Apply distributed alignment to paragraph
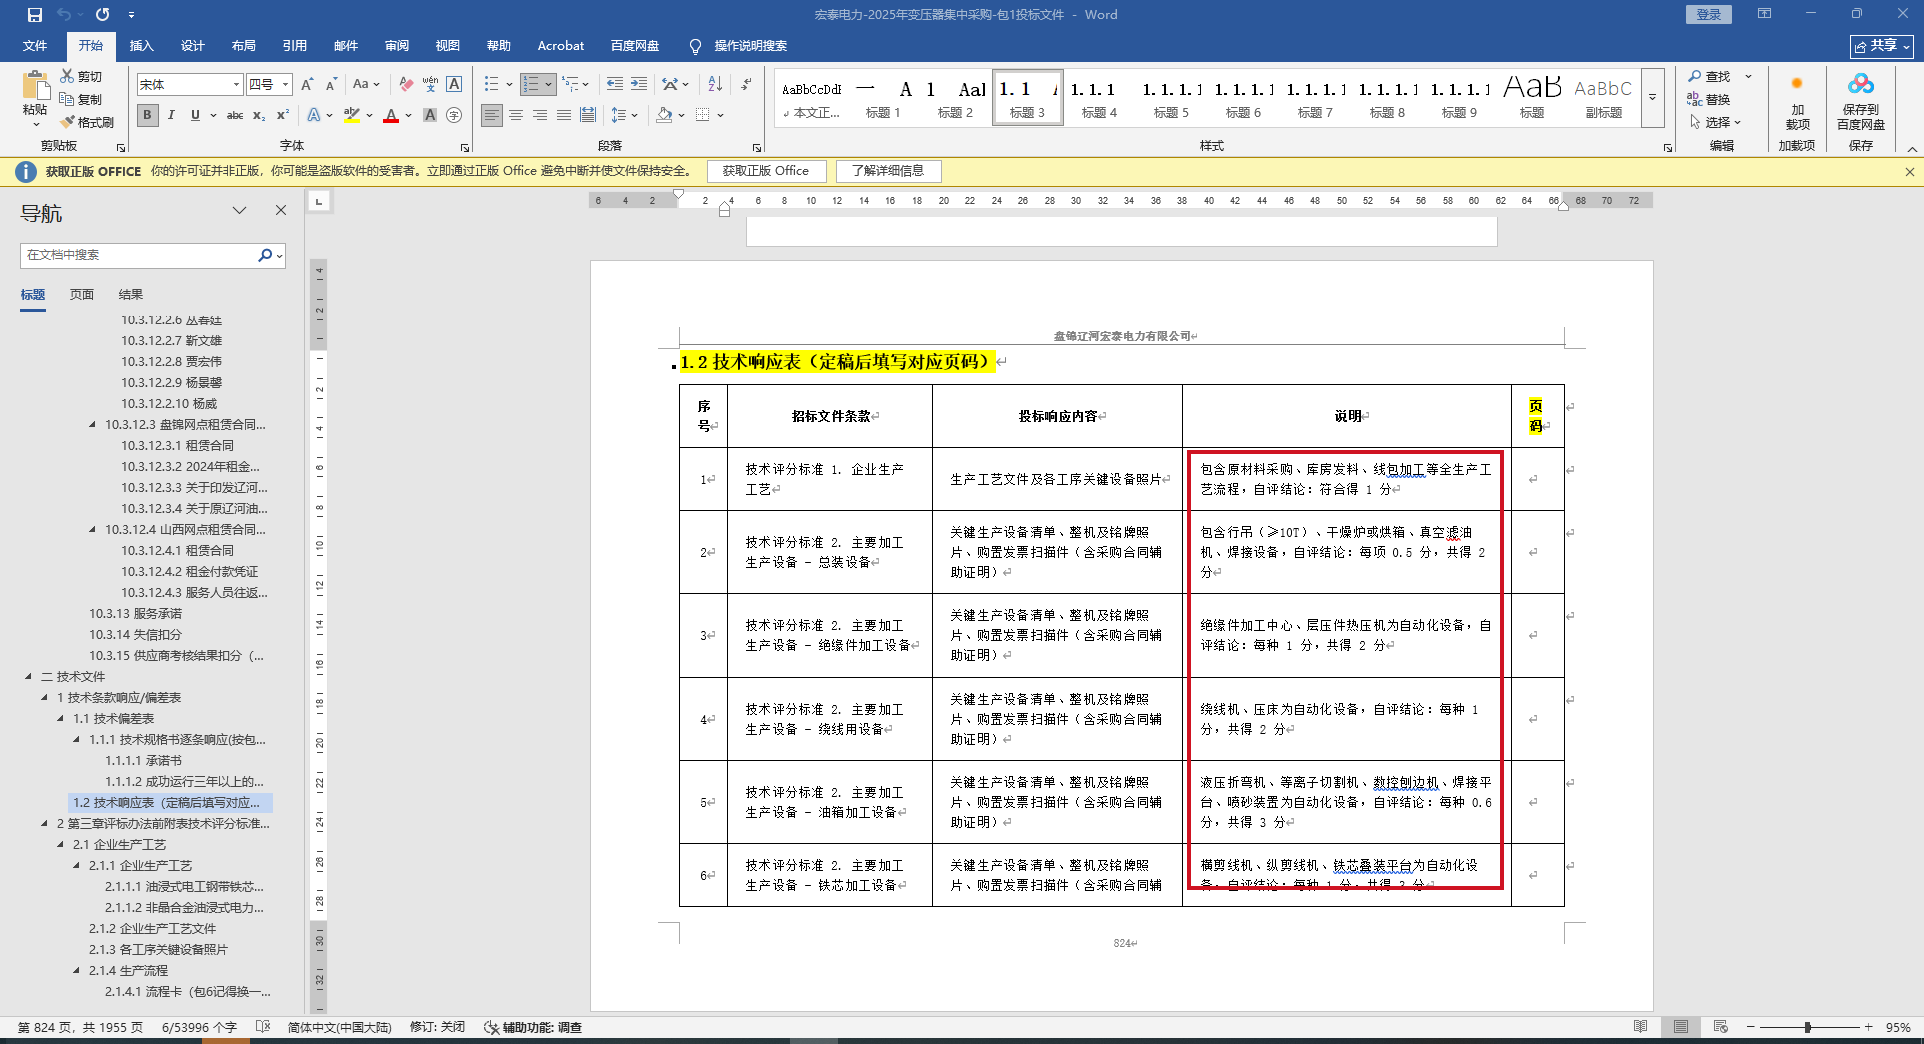The height and width of the screenshot is (1044, 1924). click(x=588, y=115)
